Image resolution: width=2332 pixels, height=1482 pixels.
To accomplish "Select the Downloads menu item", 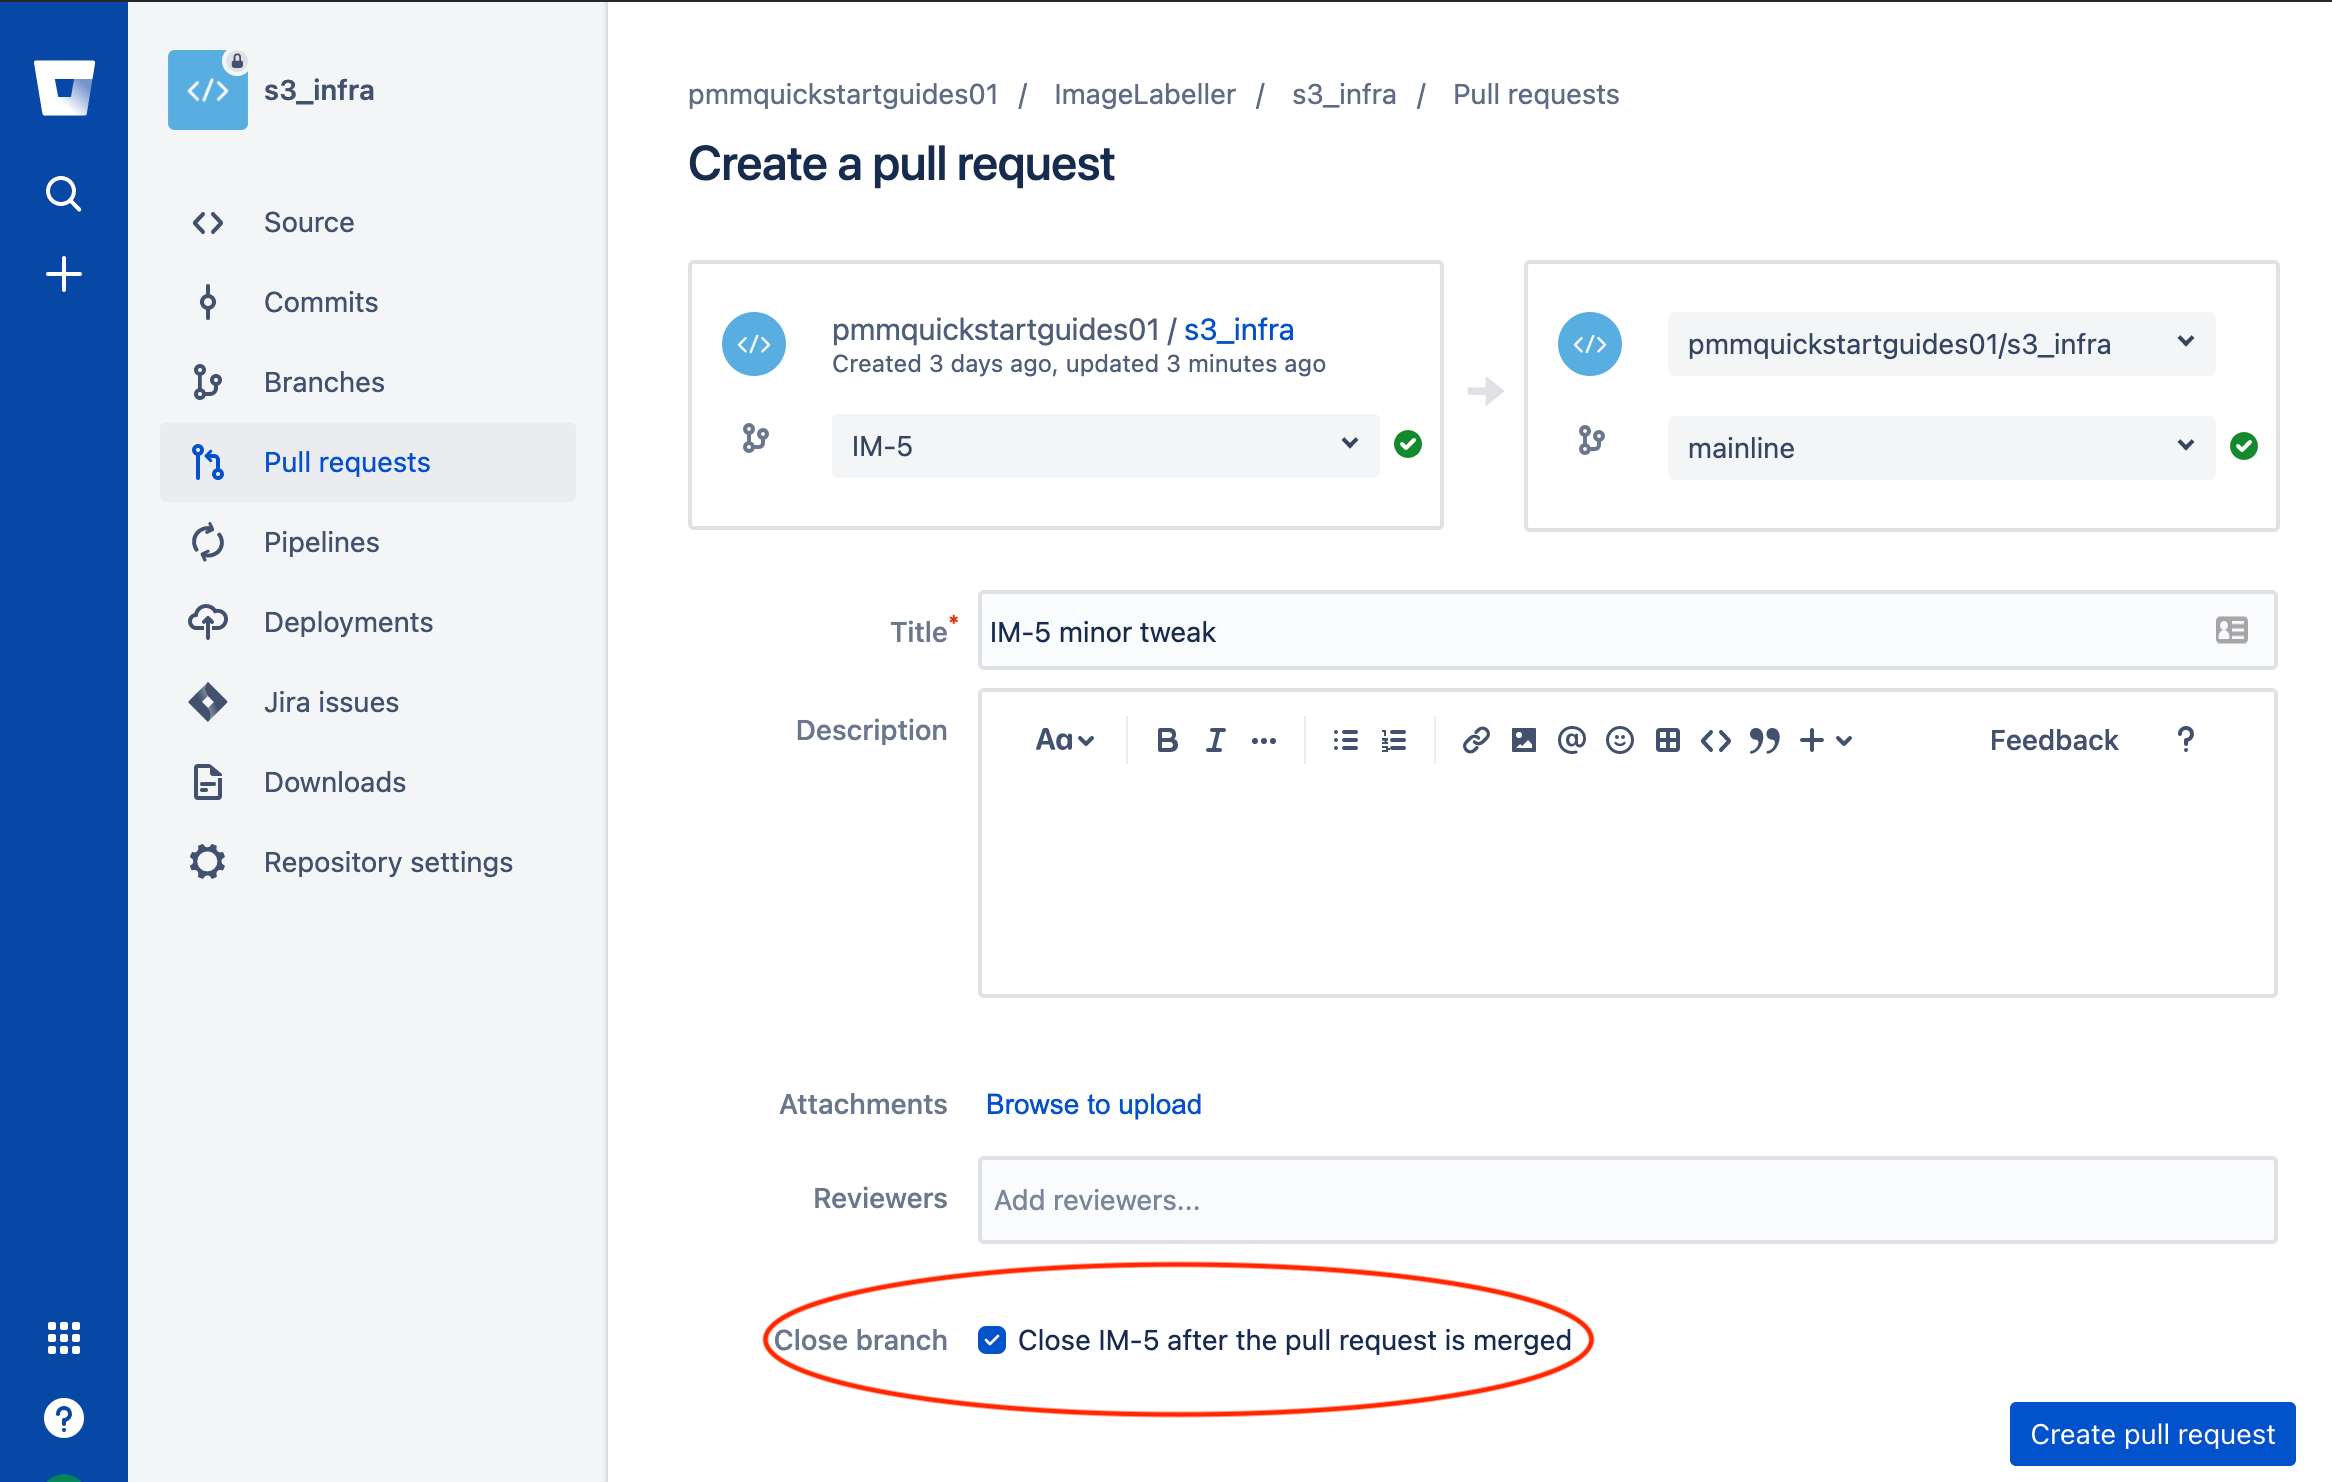I will [335, 782].
